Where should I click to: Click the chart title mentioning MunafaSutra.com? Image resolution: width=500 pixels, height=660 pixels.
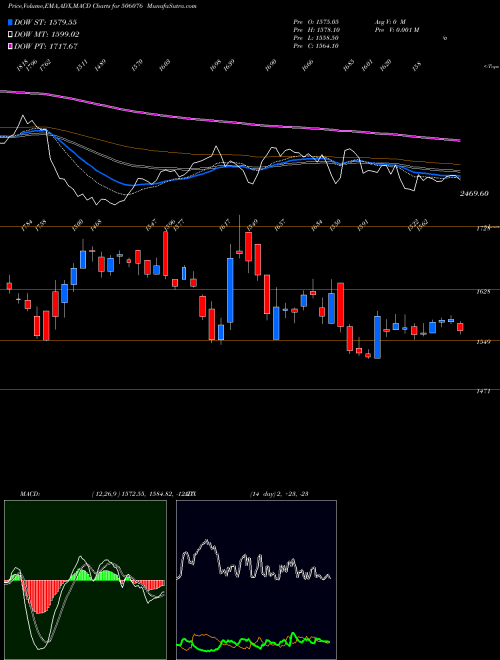(x=102, y=6)
